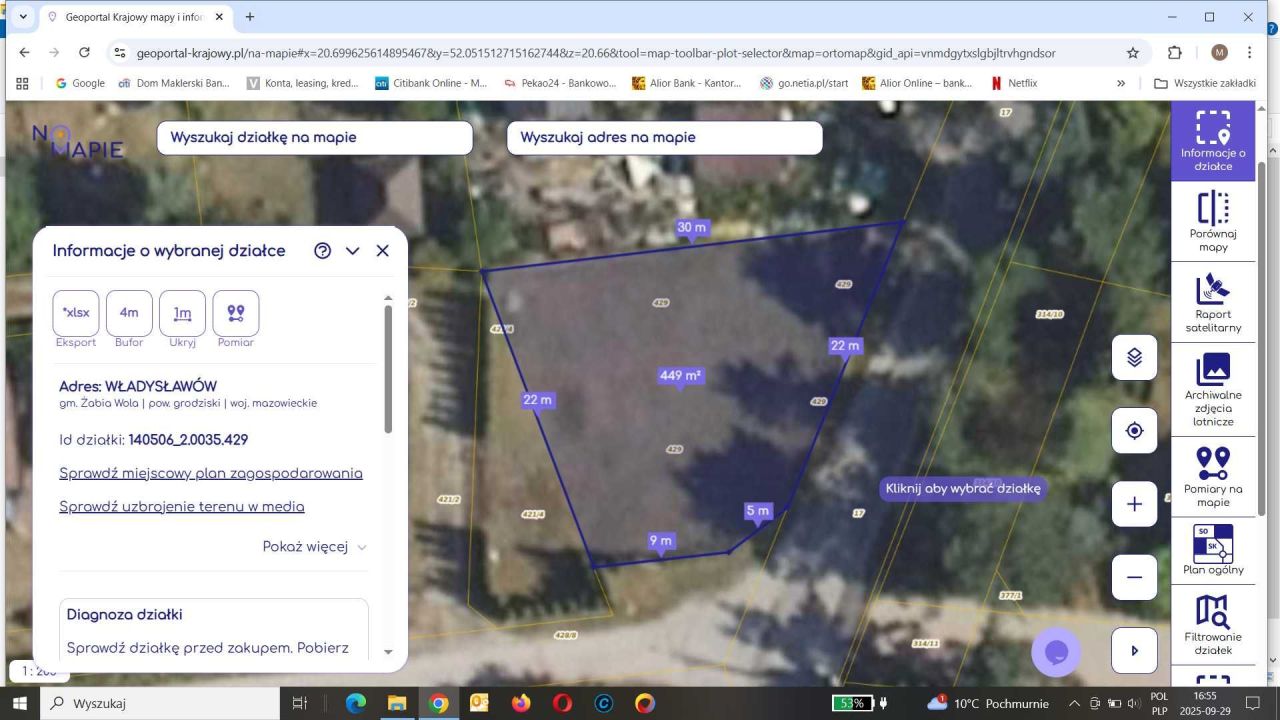1280x720 pixels.
Task: Zoom in using the plus button
Action: pos(1134,504)
